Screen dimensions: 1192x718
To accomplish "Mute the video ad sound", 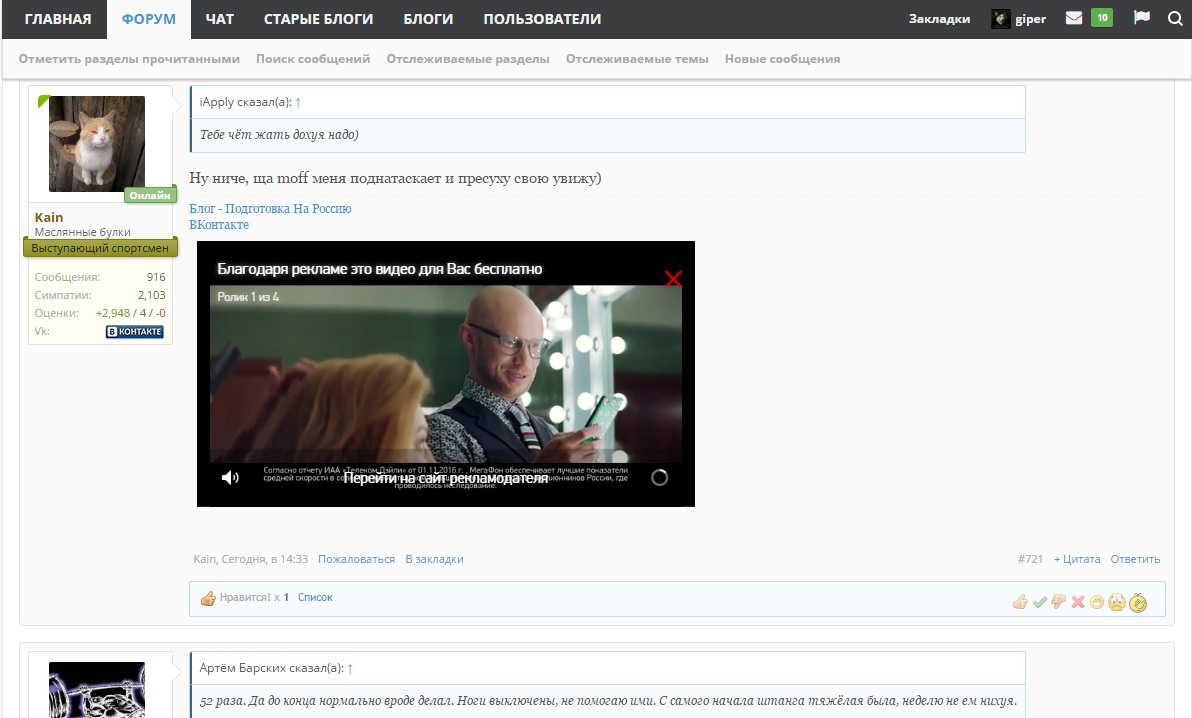I will click(230, 478).
